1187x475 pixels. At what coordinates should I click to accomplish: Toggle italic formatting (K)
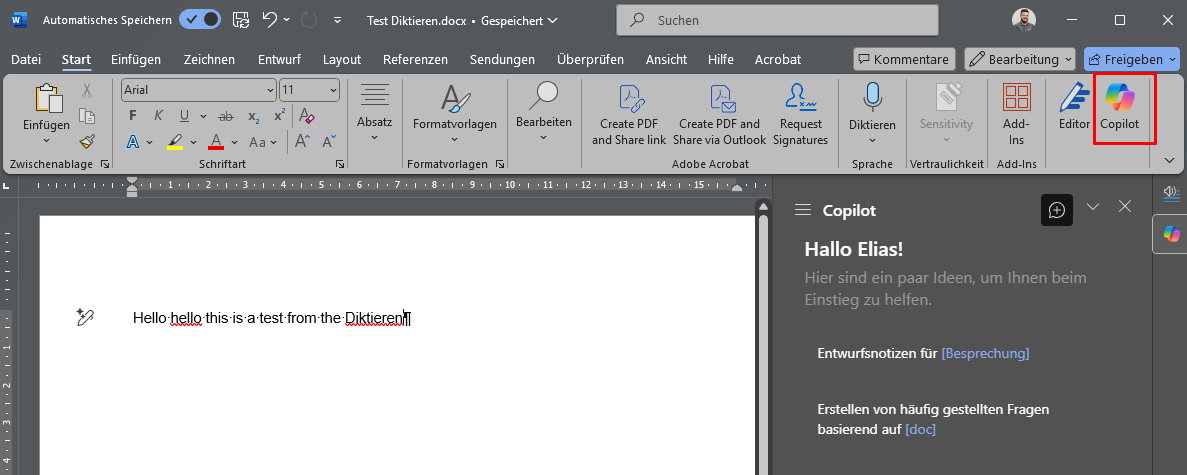pos(158,116)
